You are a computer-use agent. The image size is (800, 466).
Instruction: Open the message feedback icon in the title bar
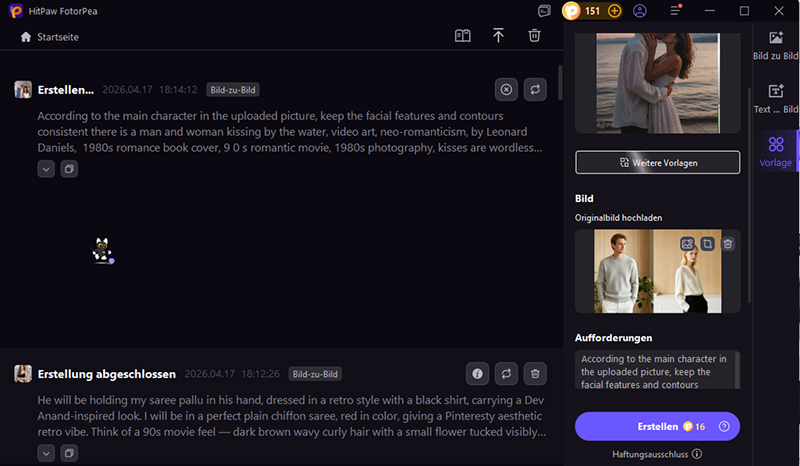click(x=544, y=11)
